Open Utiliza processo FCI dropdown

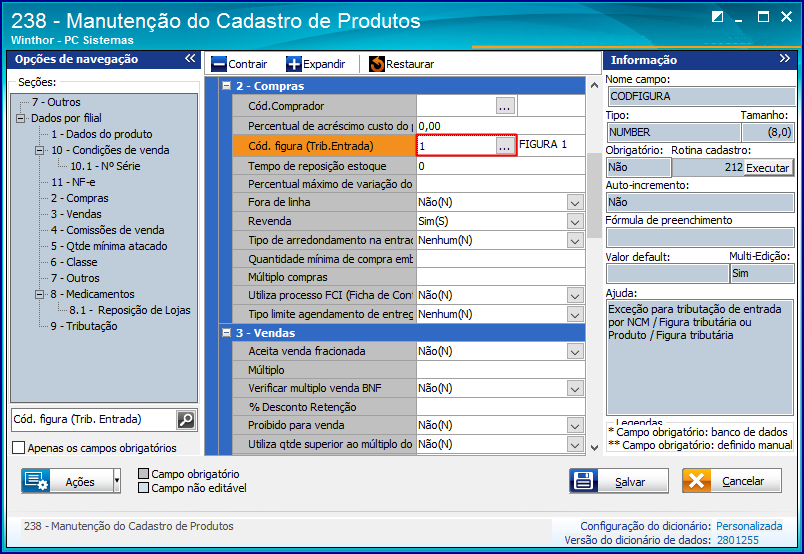pyautogui.click(x=575, y=295)
